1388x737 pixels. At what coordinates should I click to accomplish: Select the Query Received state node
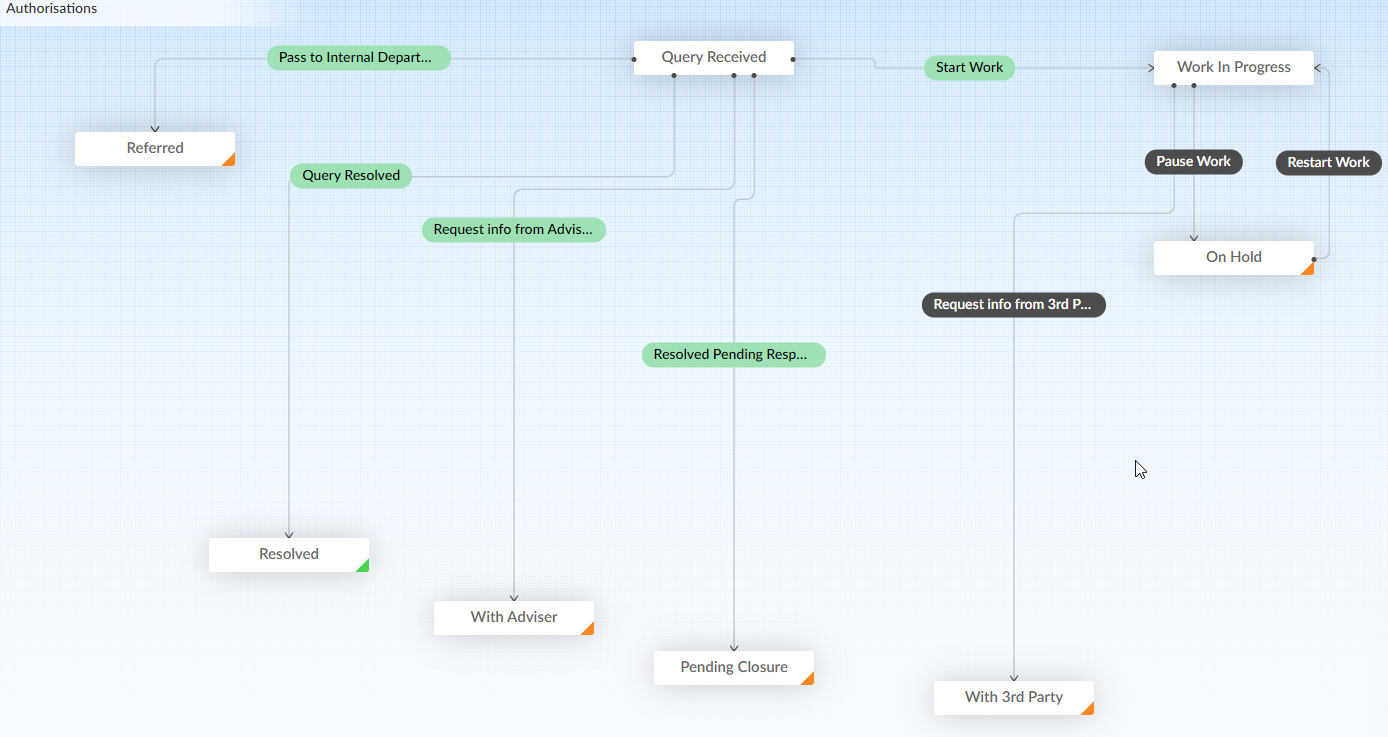tap(714, 57)
